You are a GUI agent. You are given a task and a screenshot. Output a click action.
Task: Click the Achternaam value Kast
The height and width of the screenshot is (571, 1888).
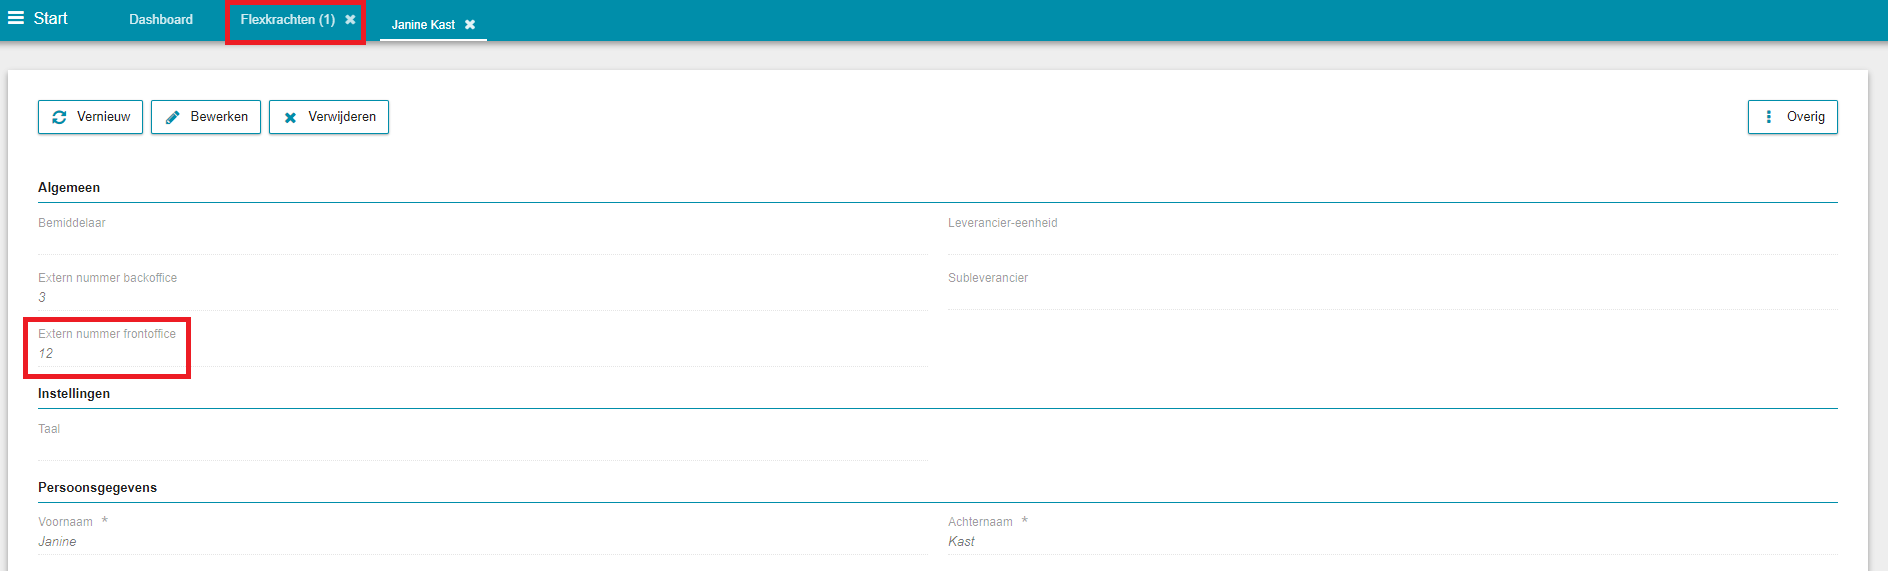click(x=961, y=541)
